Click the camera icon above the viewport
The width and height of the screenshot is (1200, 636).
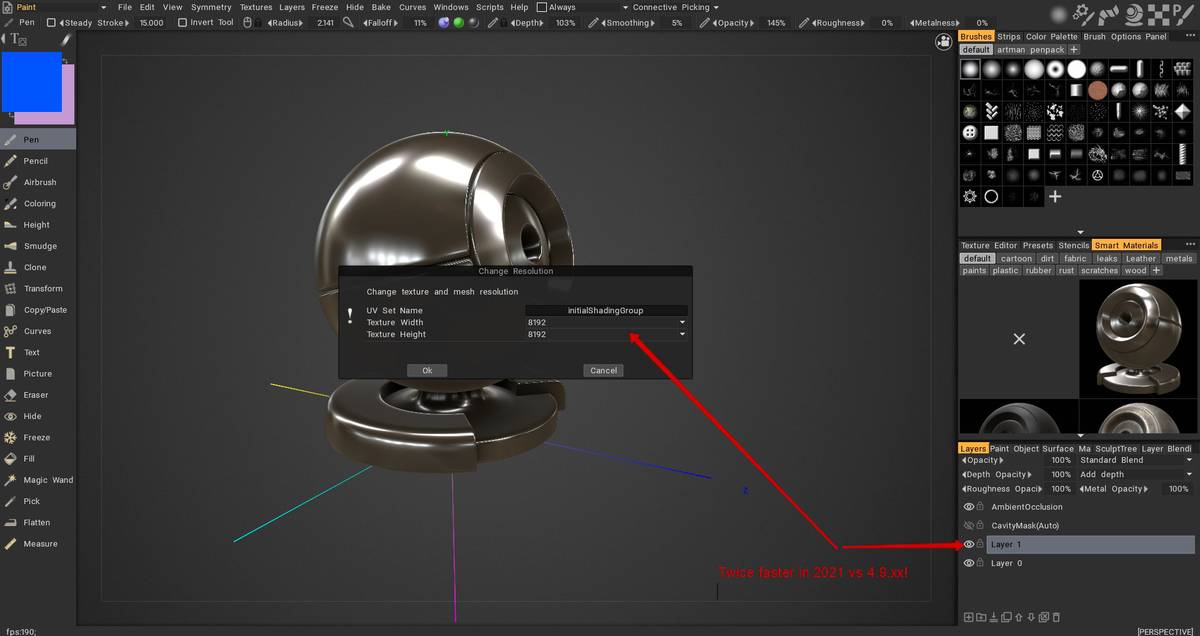[x=943, y=41]
